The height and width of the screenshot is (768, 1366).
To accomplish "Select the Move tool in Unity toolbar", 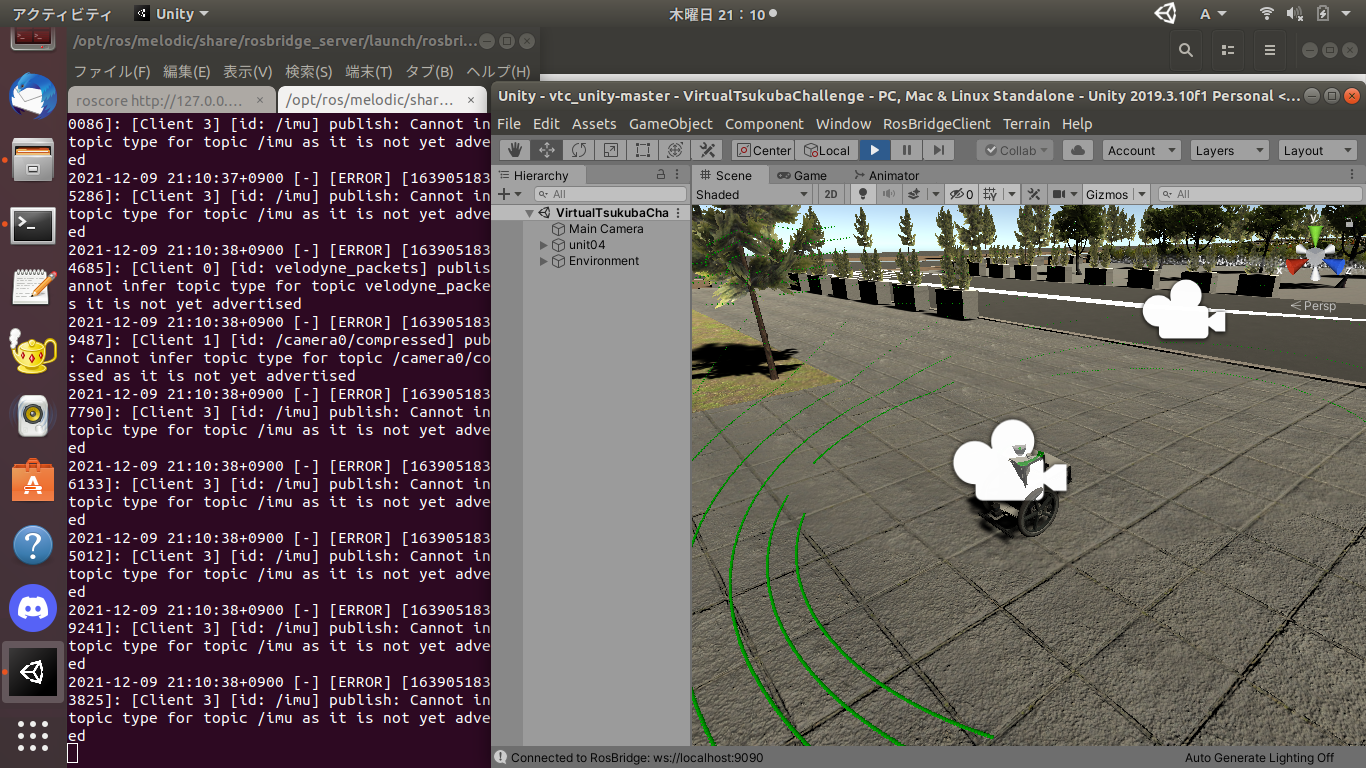I will point(547,150).
